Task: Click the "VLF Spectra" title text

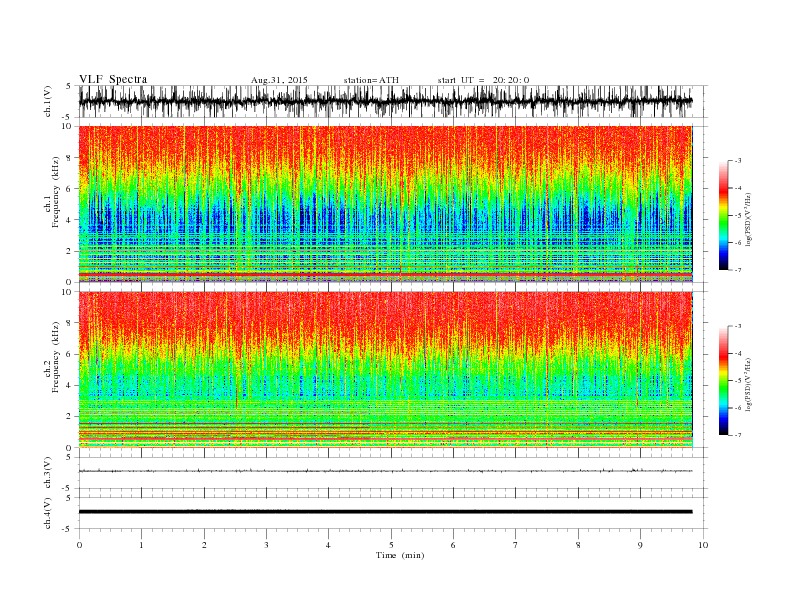Action: pos(113,79)
